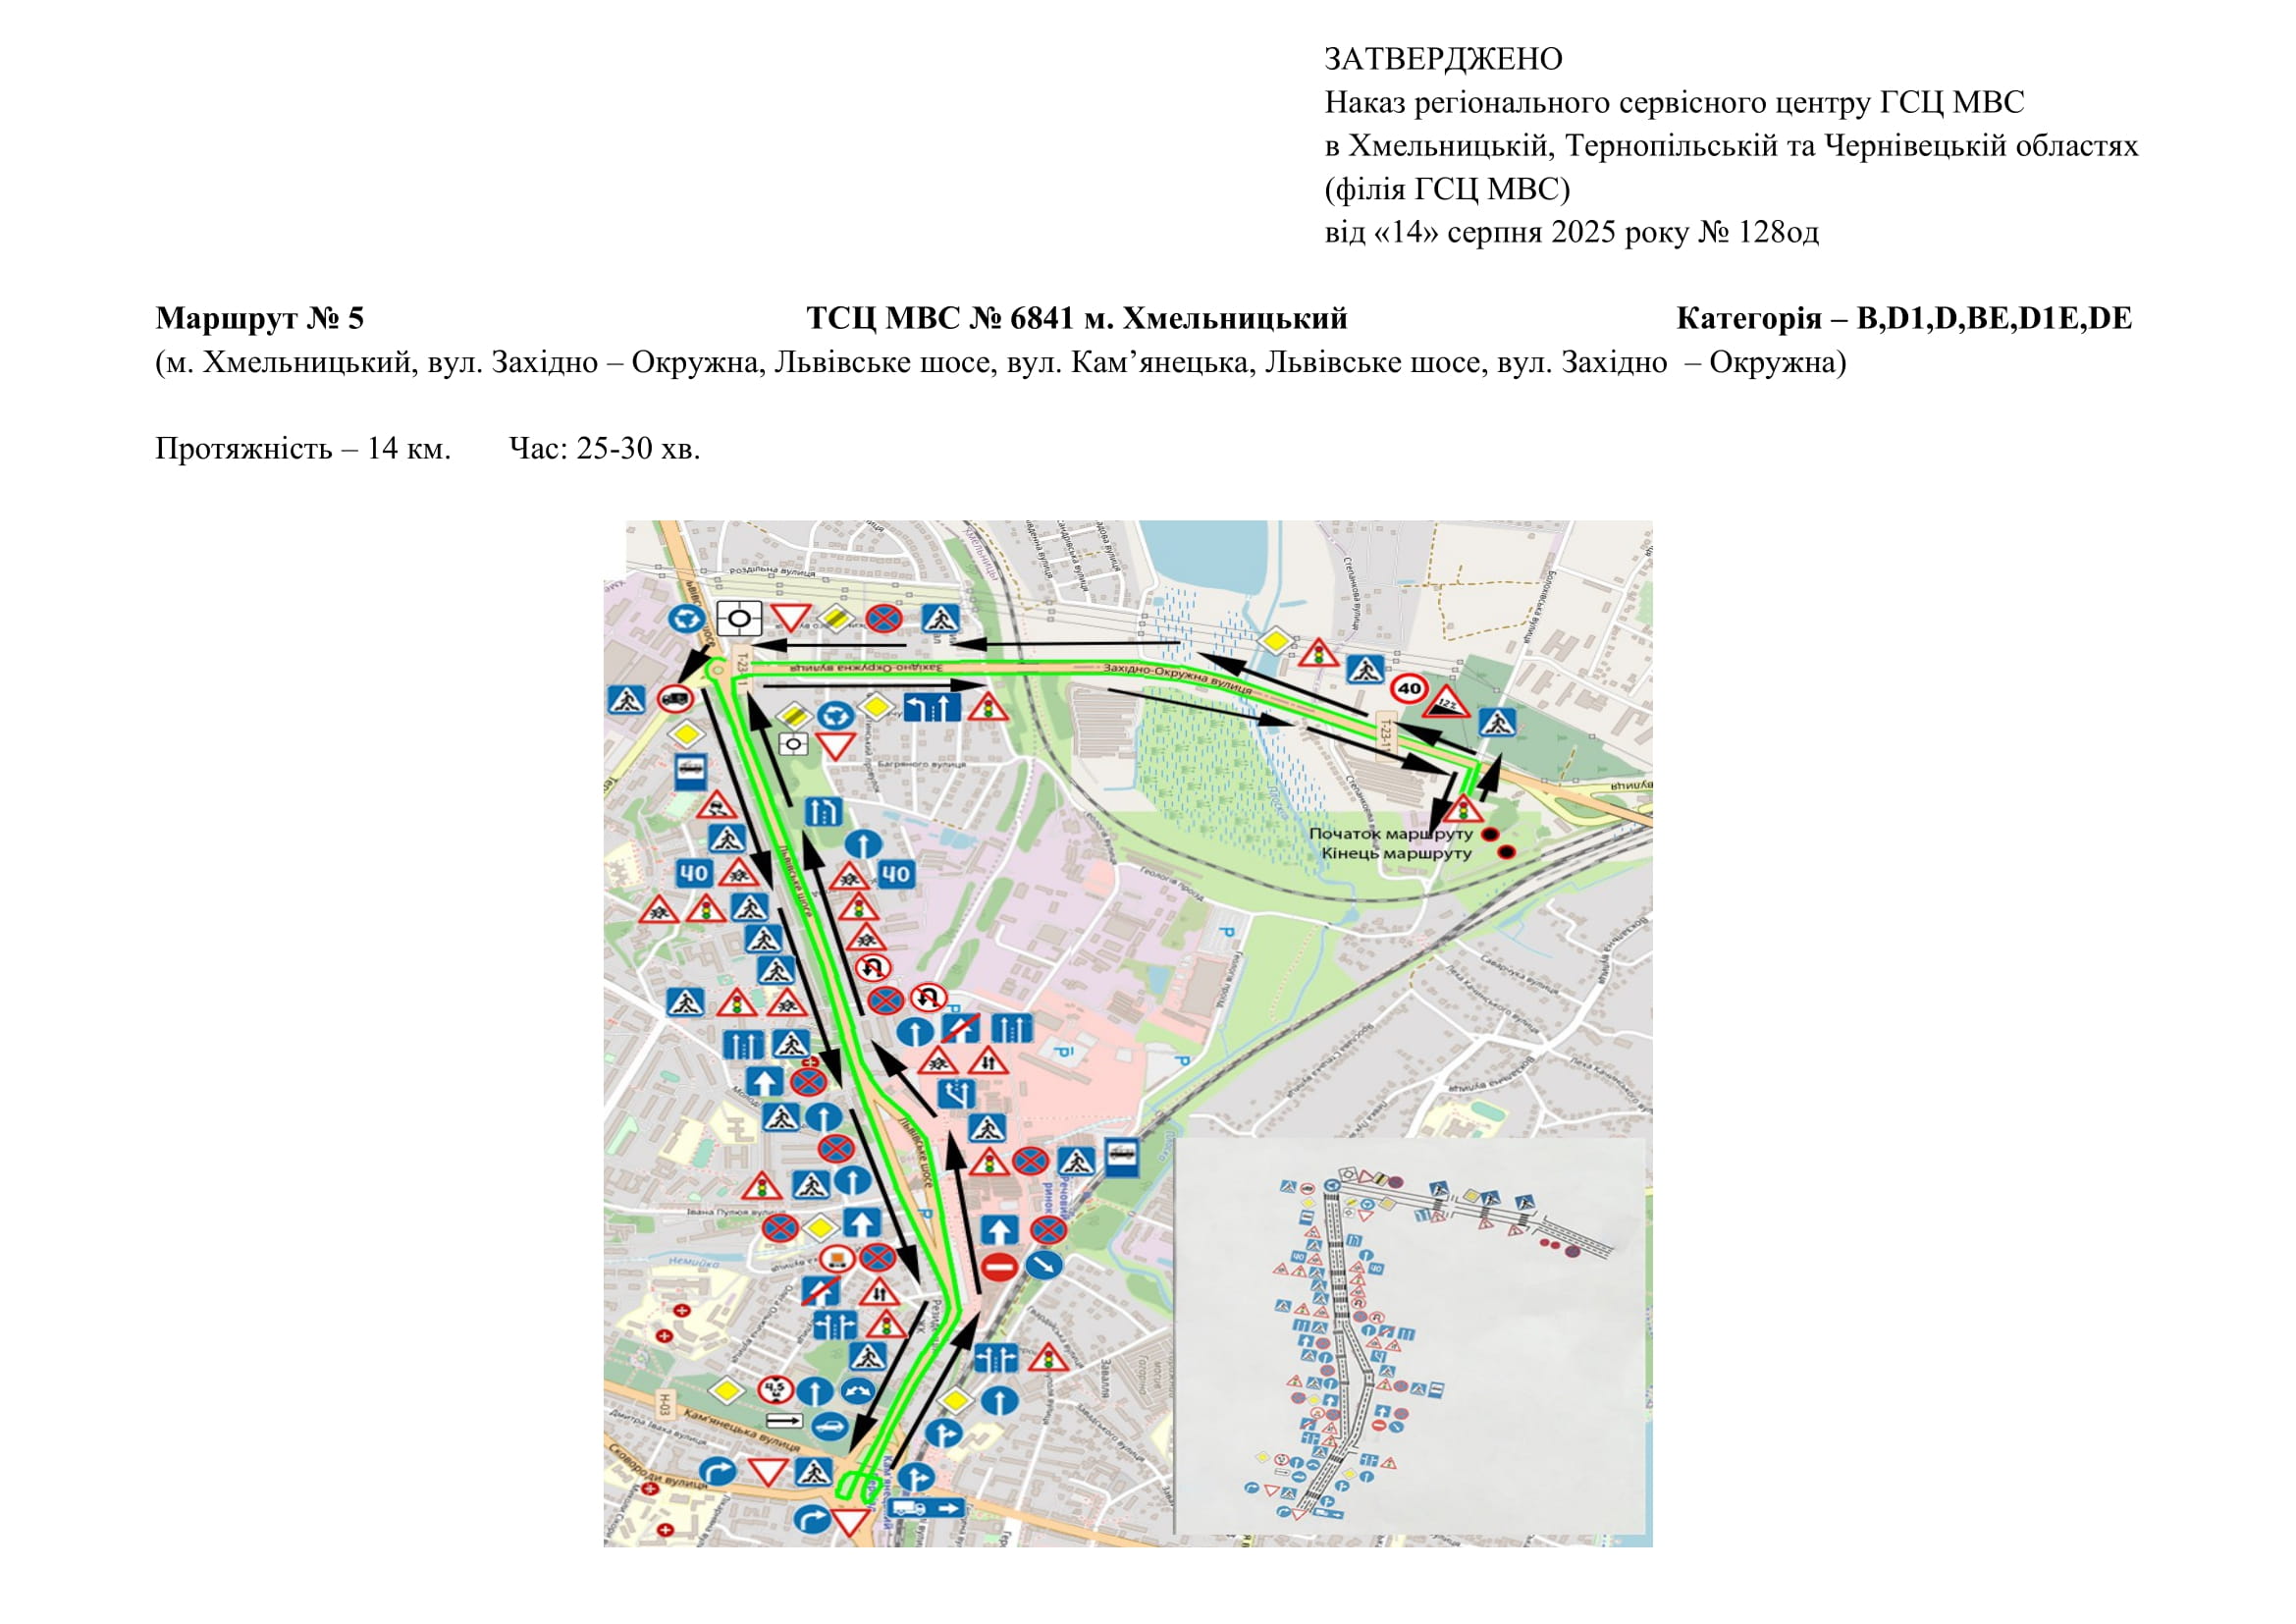Viewport: 2296px width, 1624px height.
Task: Click the dangerous goods vehicle prohibition sign
Action: 837,1258
